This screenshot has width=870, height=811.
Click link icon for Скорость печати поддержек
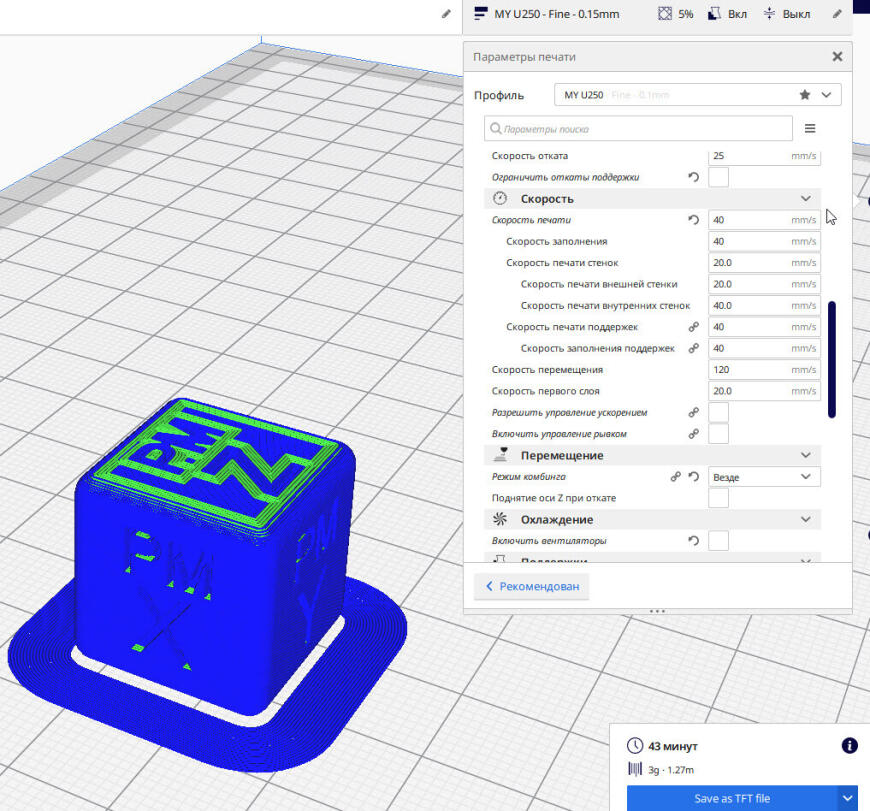click(x=694, y=327)
